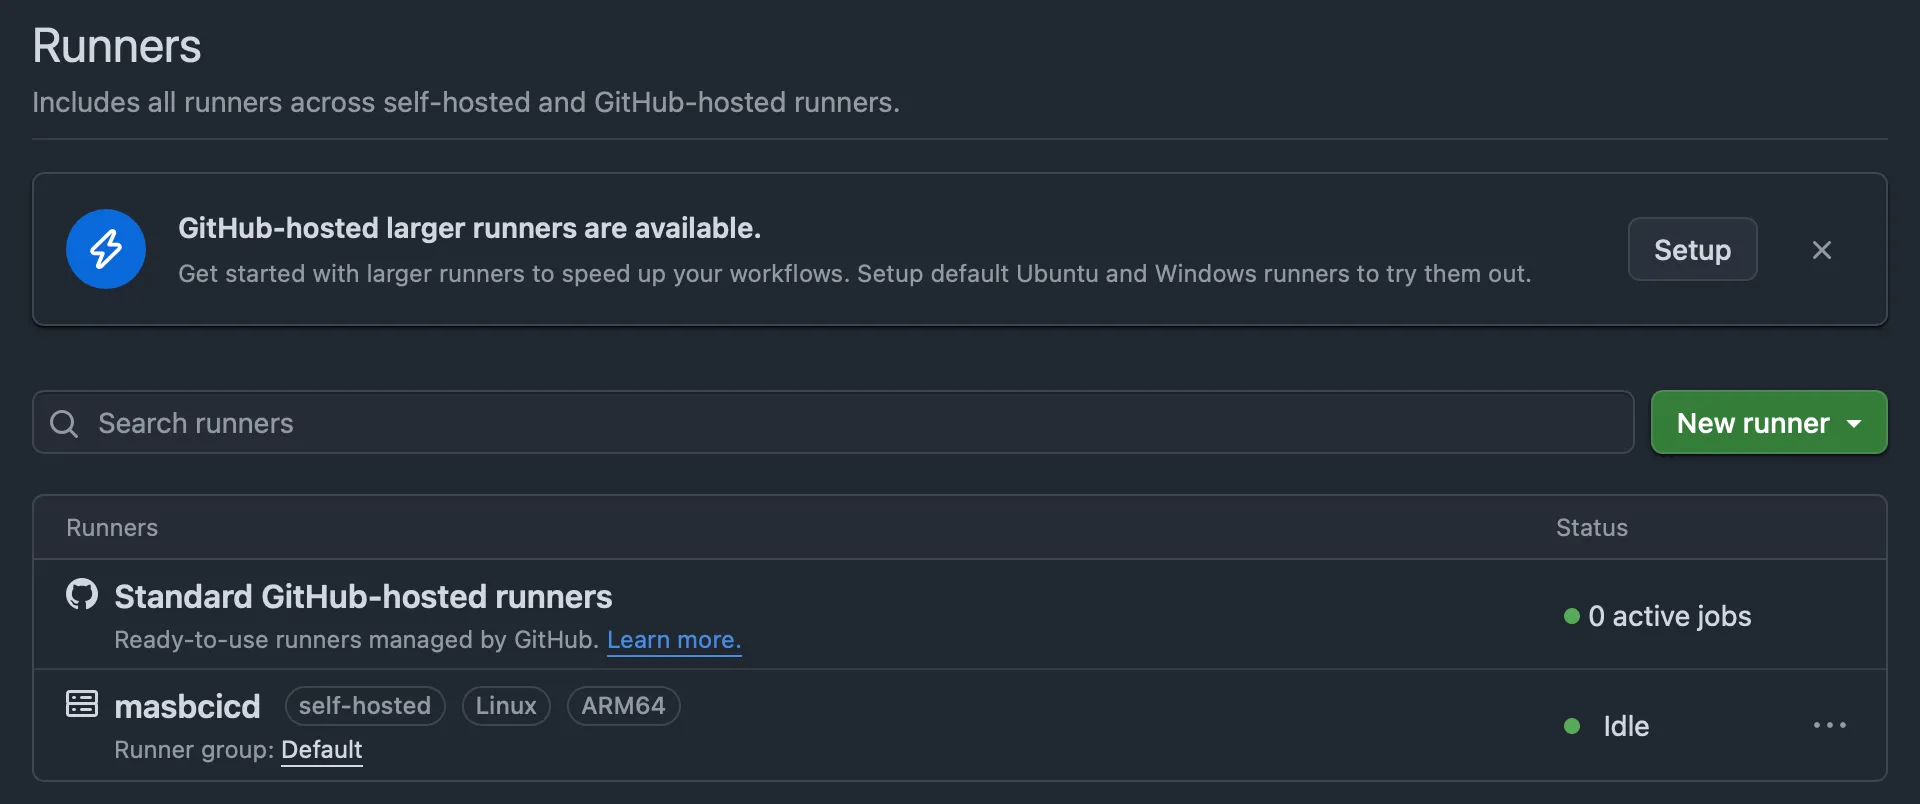The image size is (1920, 804).
Task: Click the green dot beside active jobs
Action: [1572, 616]
